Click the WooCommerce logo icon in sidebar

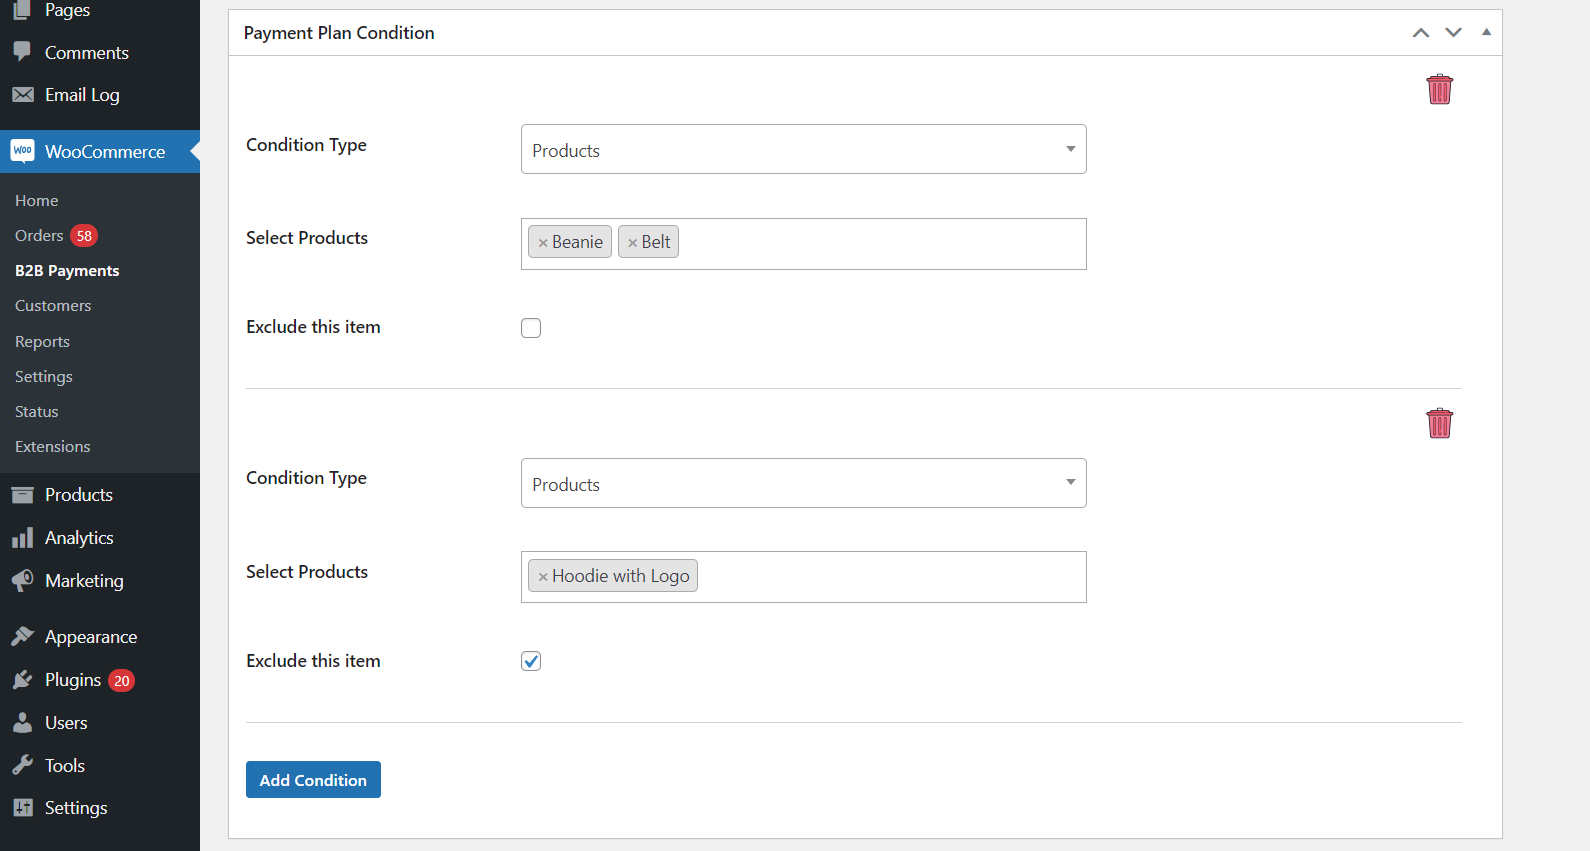[23, 151]
